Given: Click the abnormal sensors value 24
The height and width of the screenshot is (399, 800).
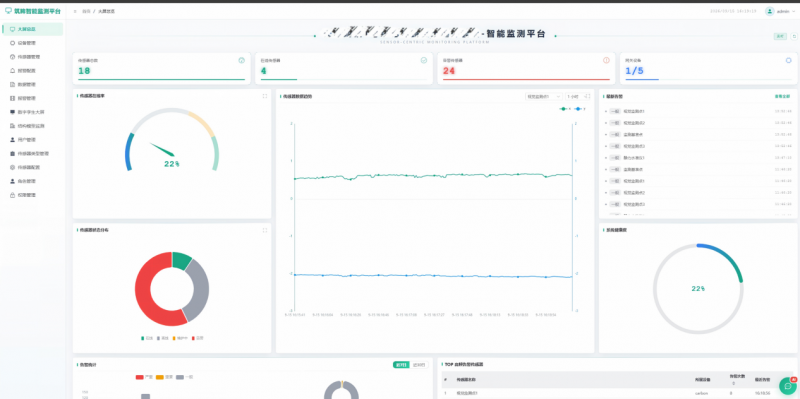Looking at the screenshot, I should (x=449, y=71).
